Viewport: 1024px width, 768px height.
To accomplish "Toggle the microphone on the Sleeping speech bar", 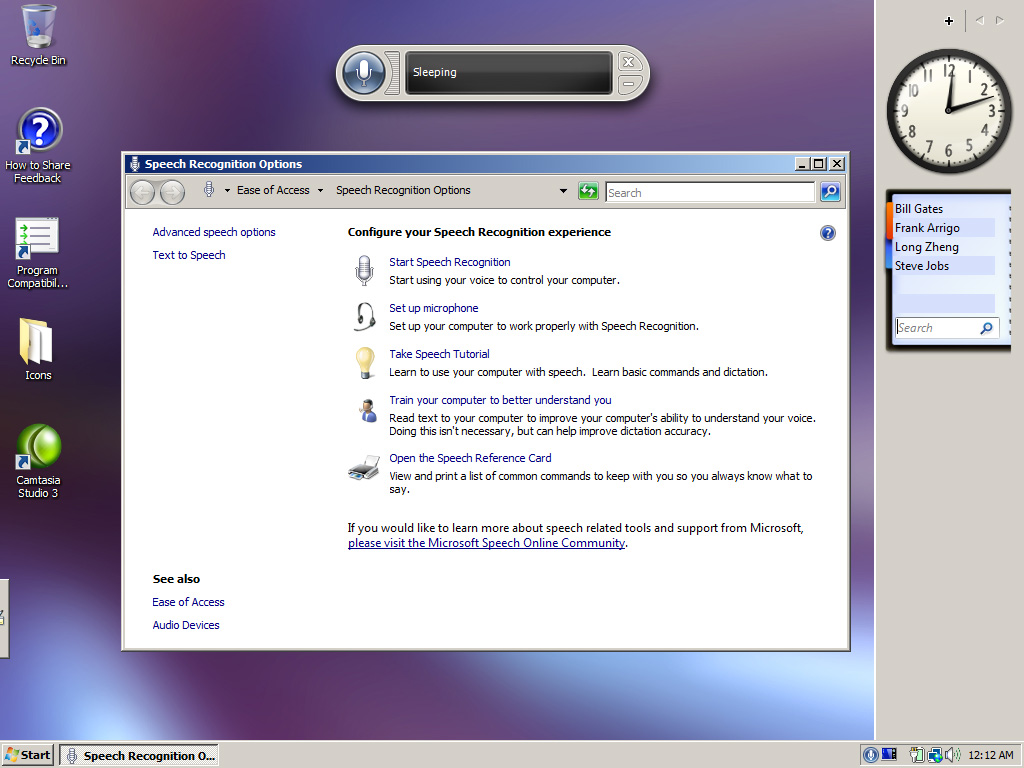I will (365, 72).
